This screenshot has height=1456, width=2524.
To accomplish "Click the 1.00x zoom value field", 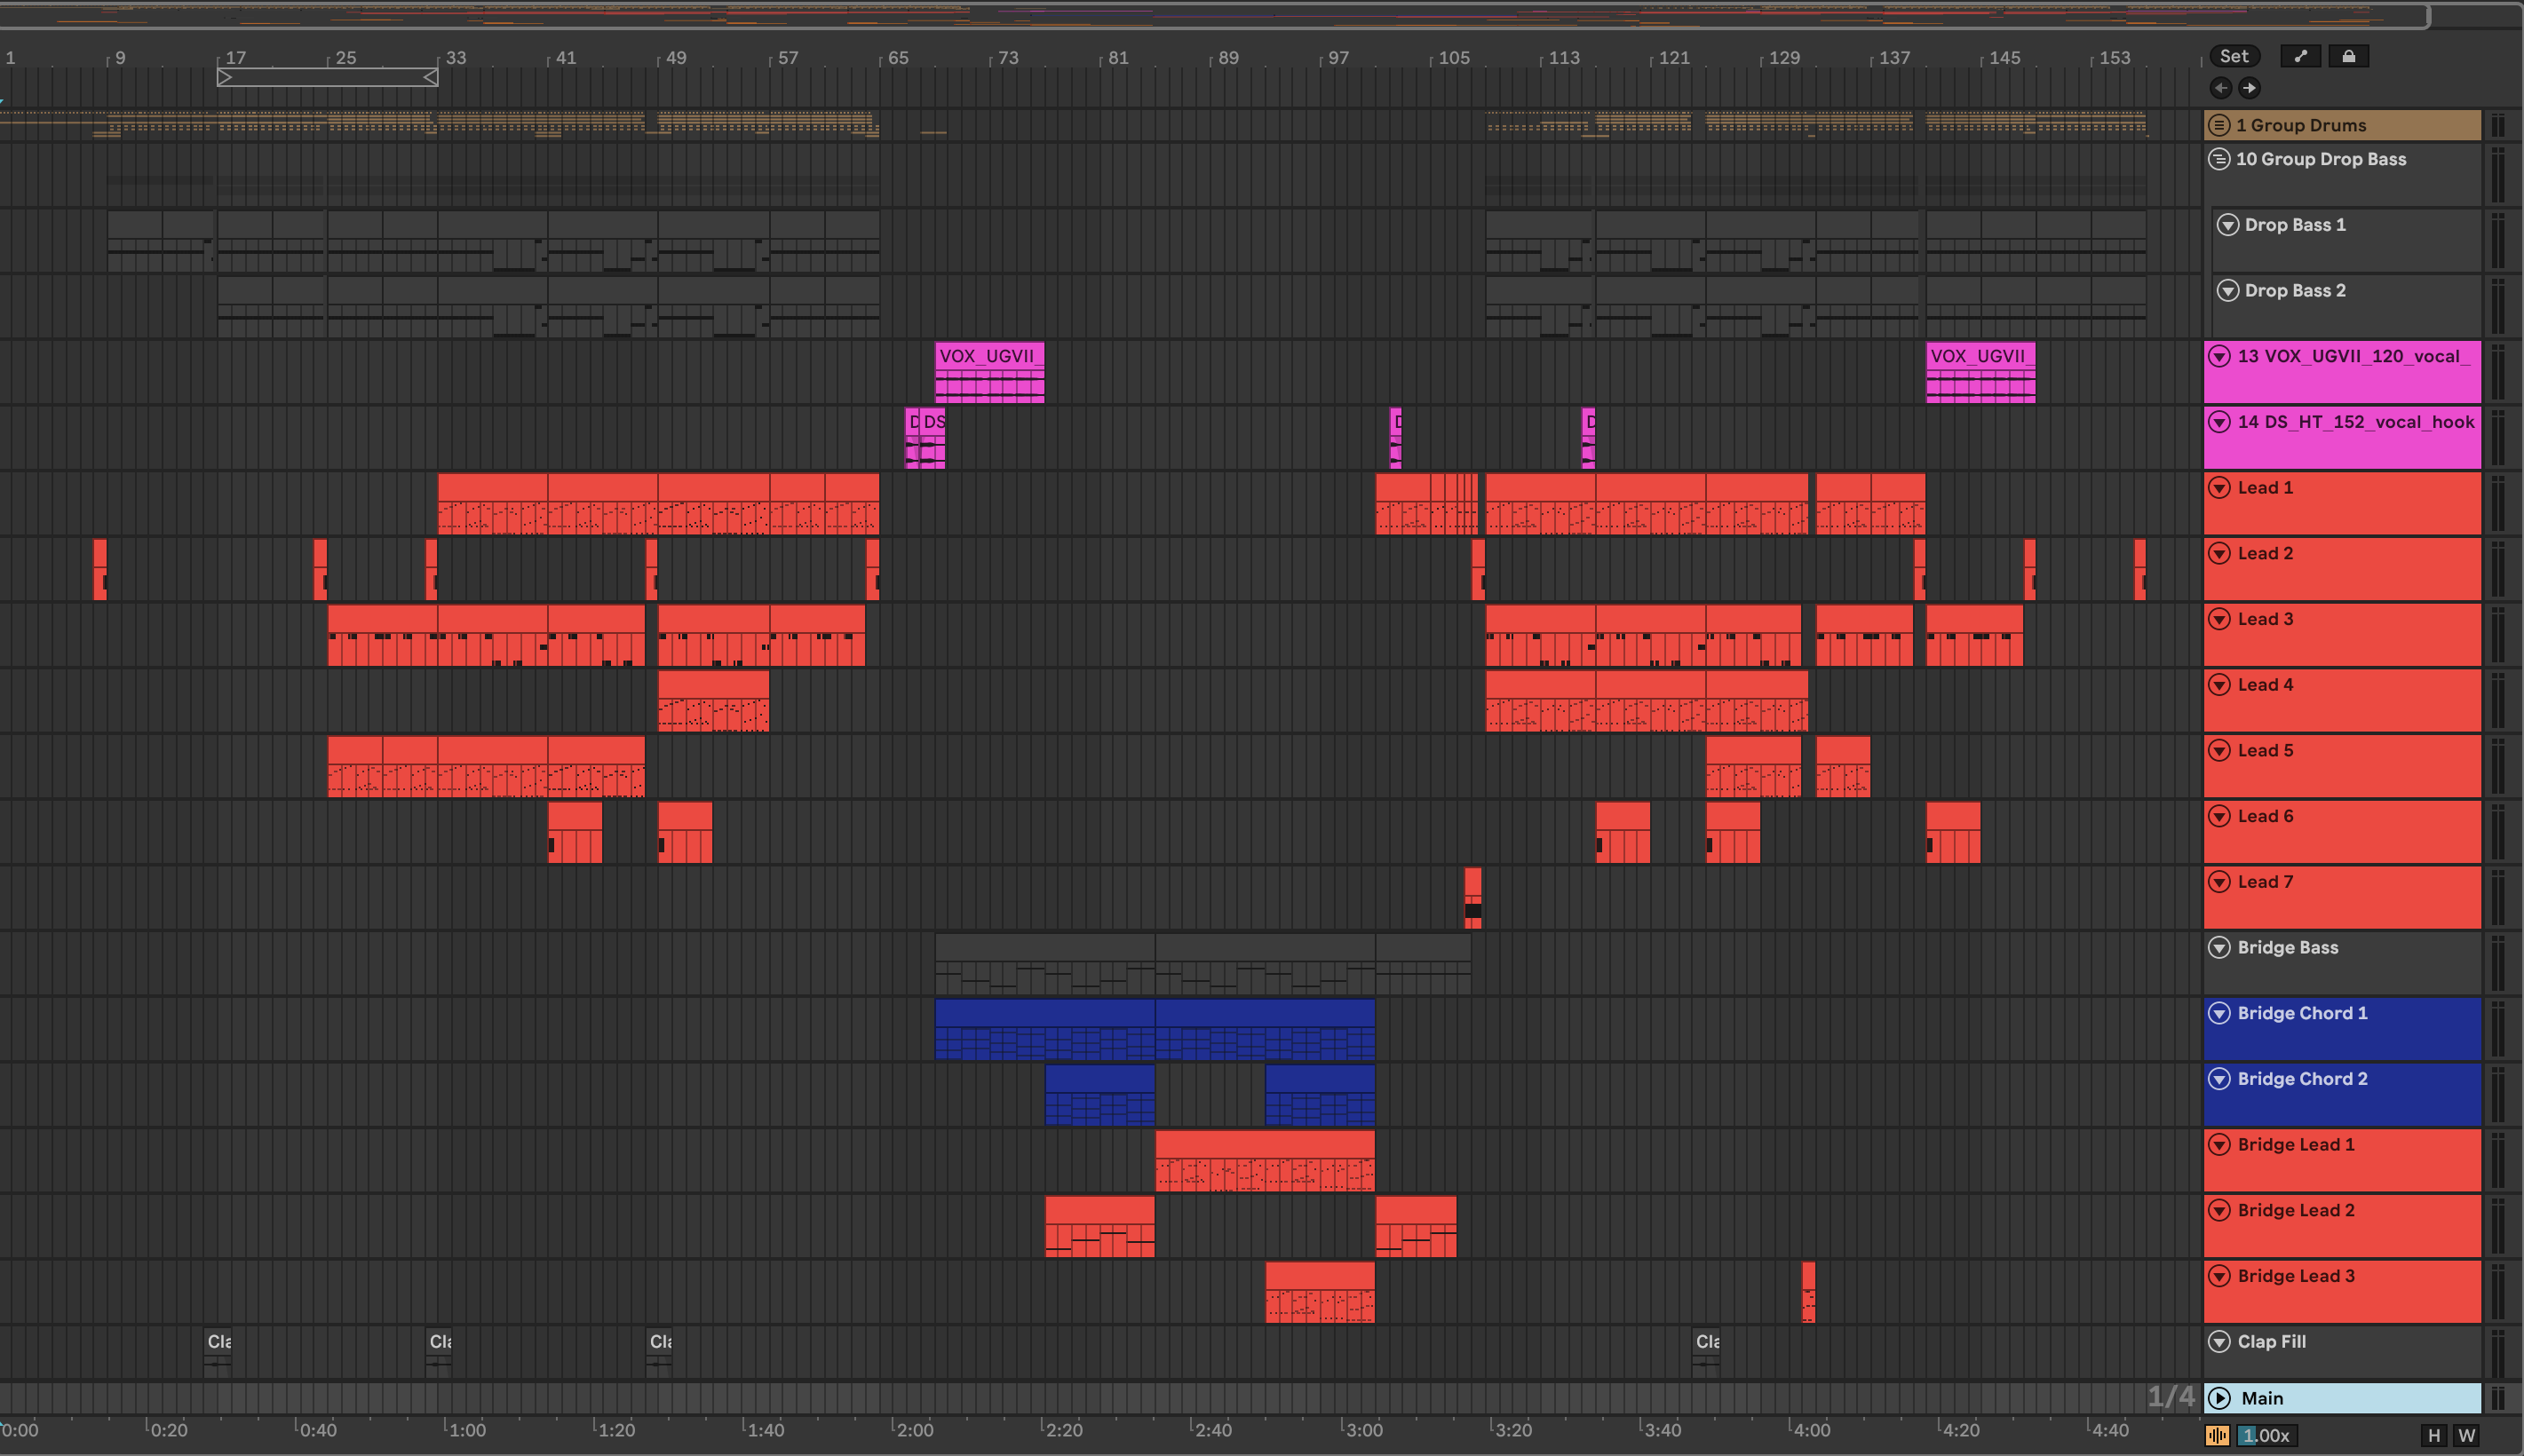I will pos(2267,1435).
